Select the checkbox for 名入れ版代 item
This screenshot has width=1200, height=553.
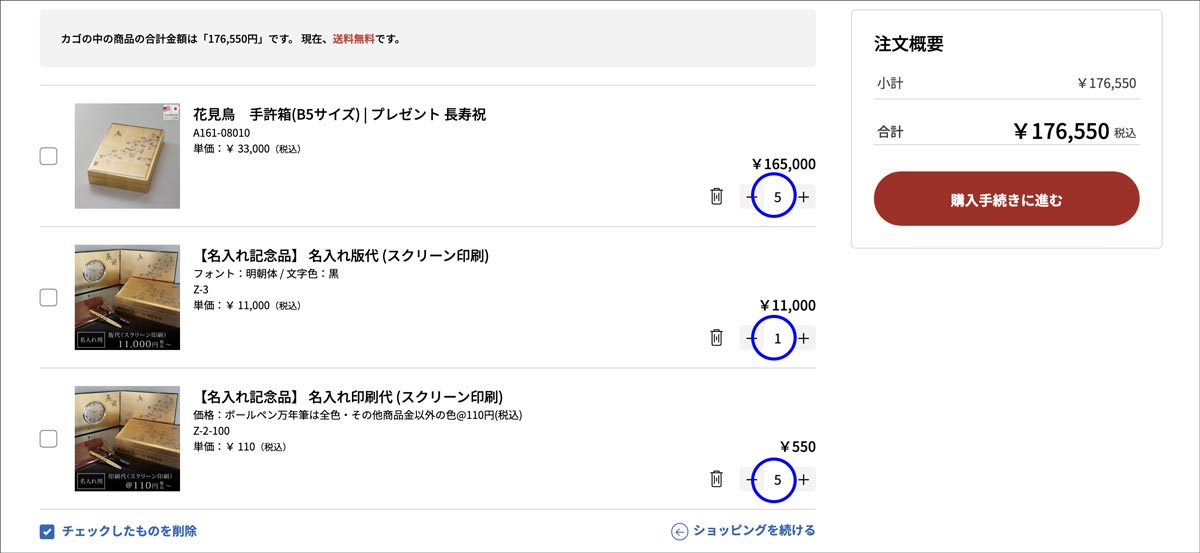coord(48,297)
